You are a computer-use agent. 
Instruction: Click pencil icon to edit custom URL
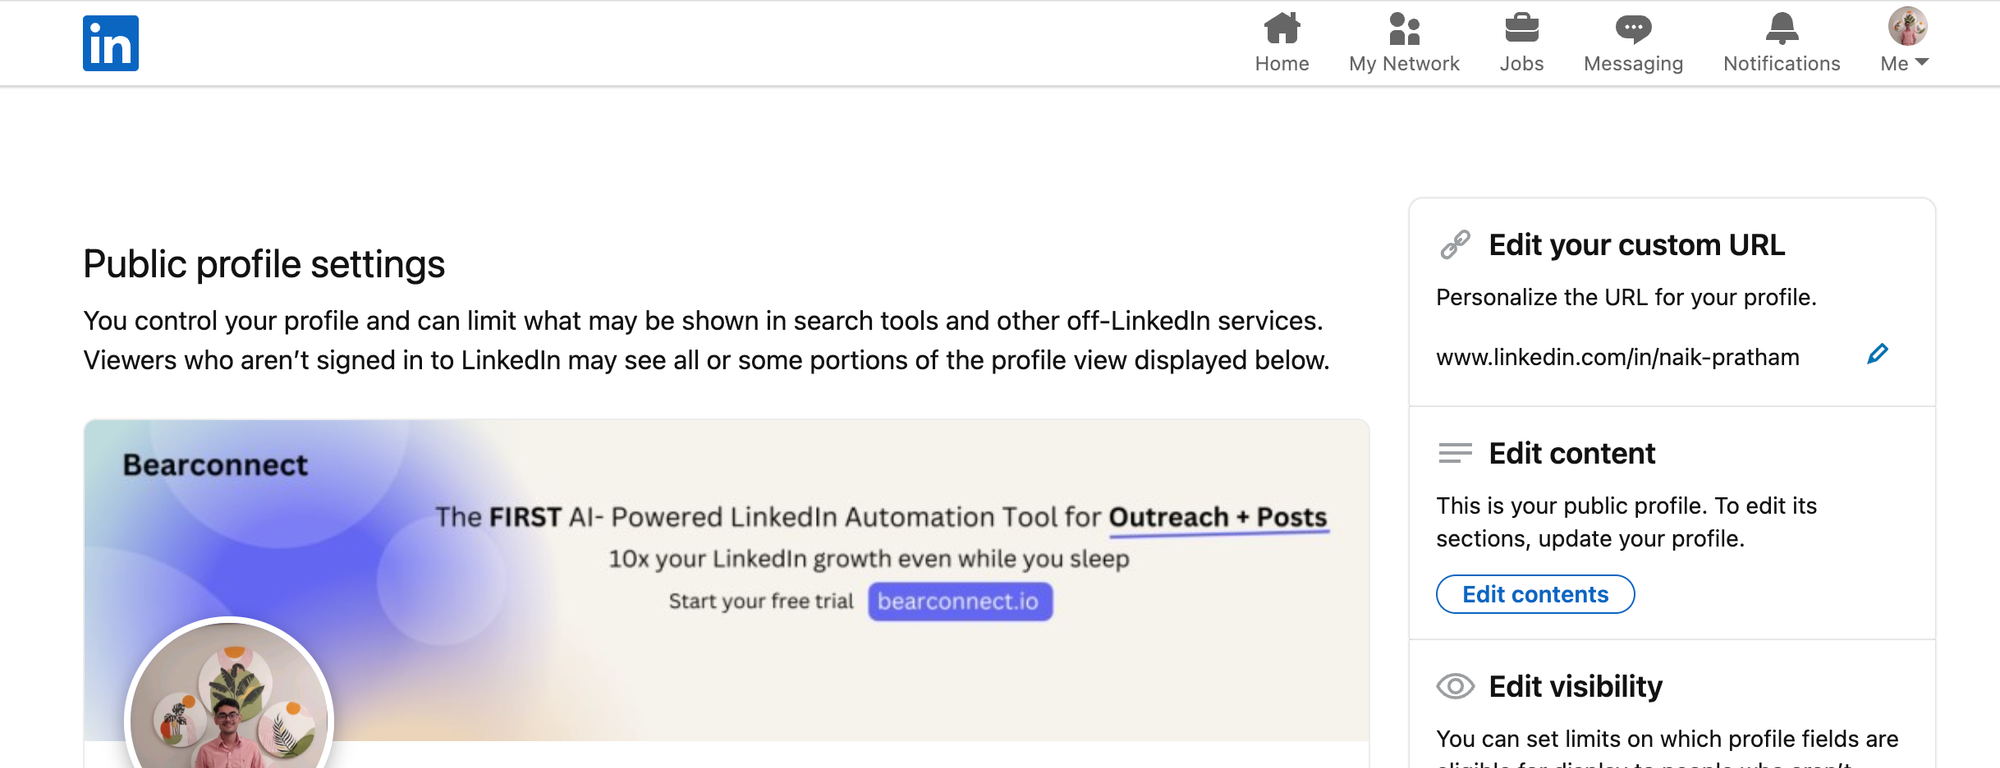[x=1877, y=354]
